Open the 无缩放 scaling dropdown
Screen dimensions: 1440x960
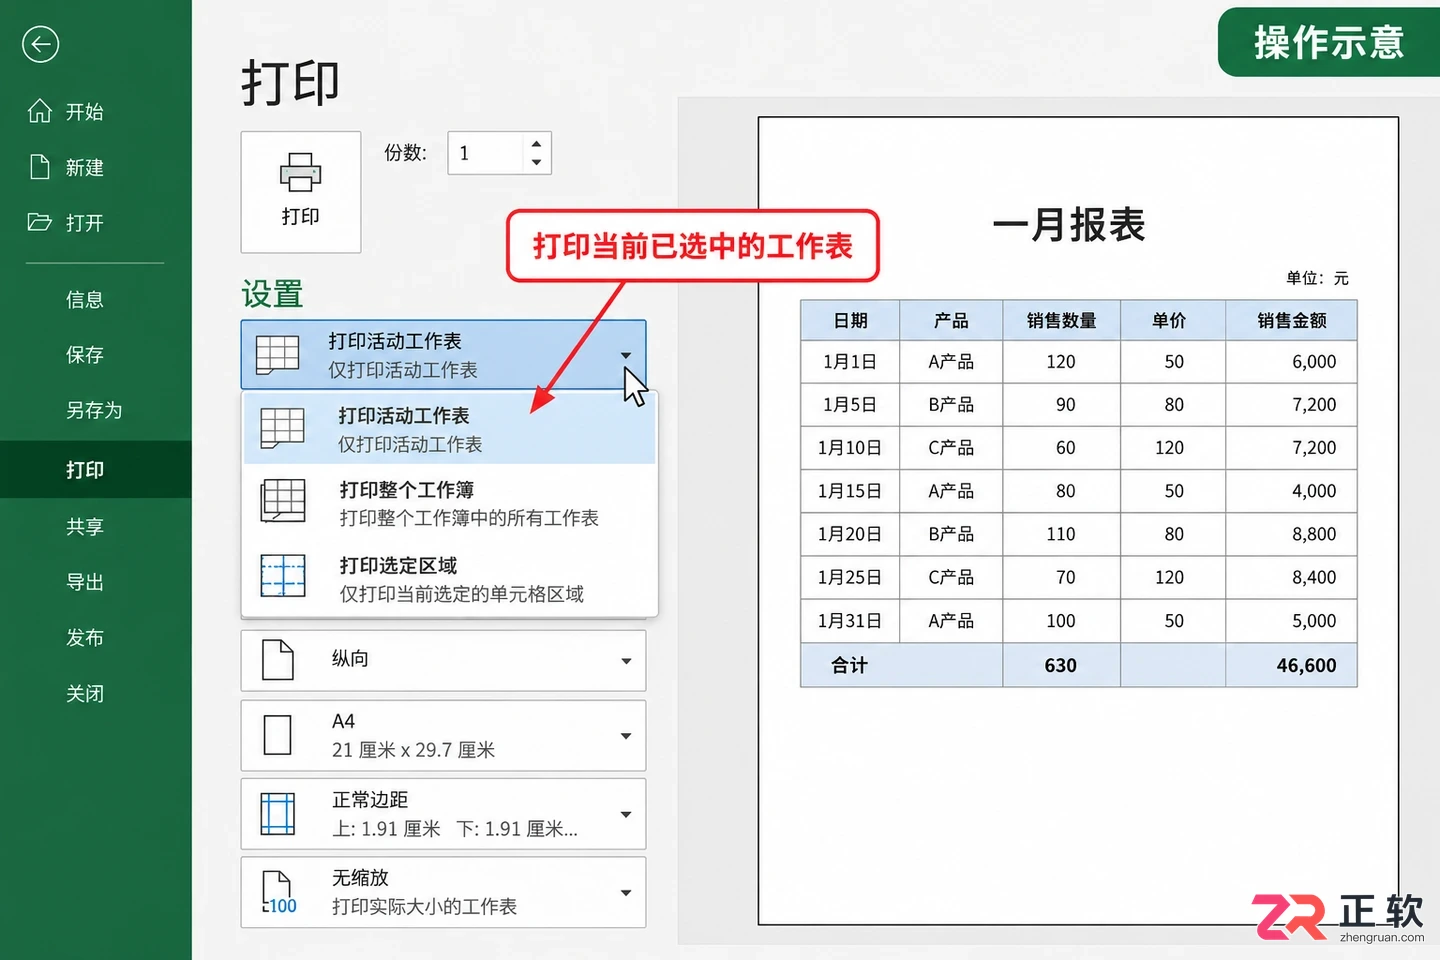point(626,893)
